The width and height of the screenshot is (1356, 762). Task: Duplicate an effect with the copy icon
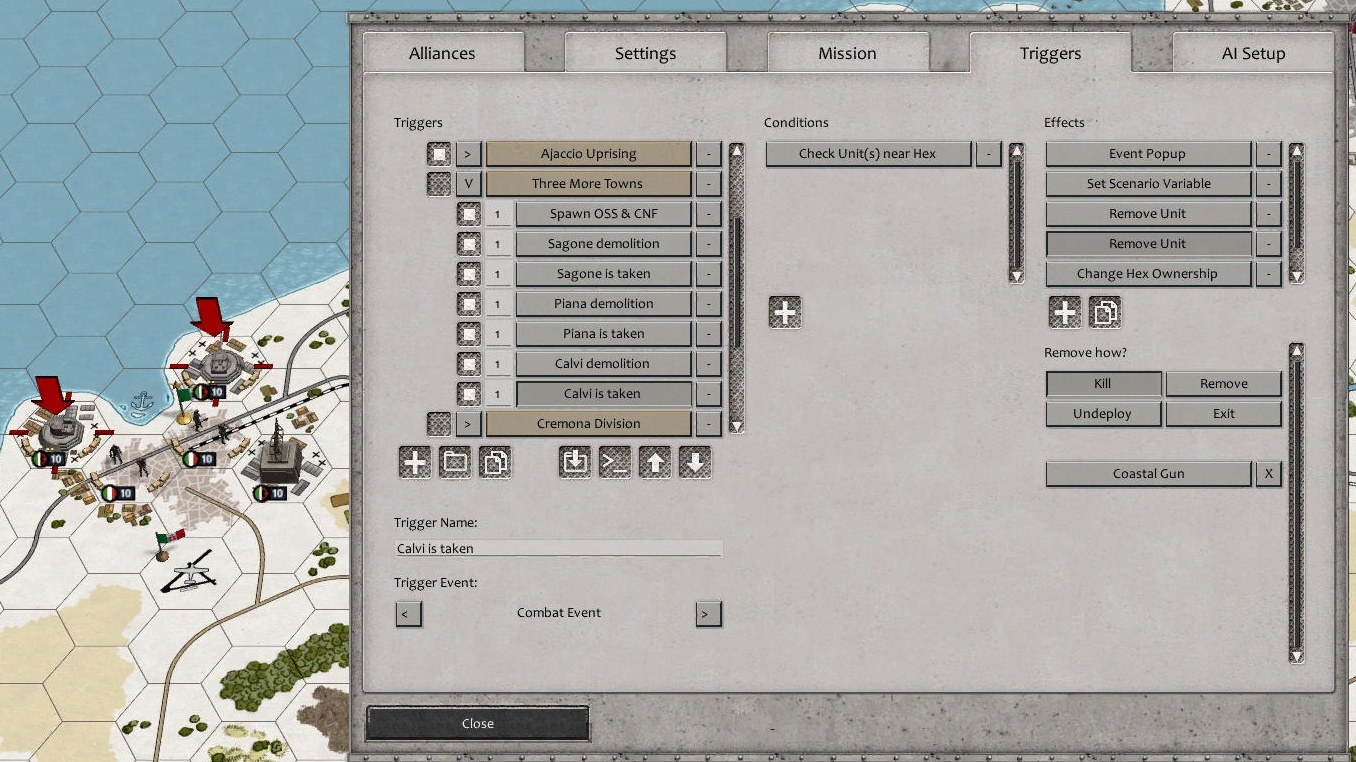pos(1103,312)
